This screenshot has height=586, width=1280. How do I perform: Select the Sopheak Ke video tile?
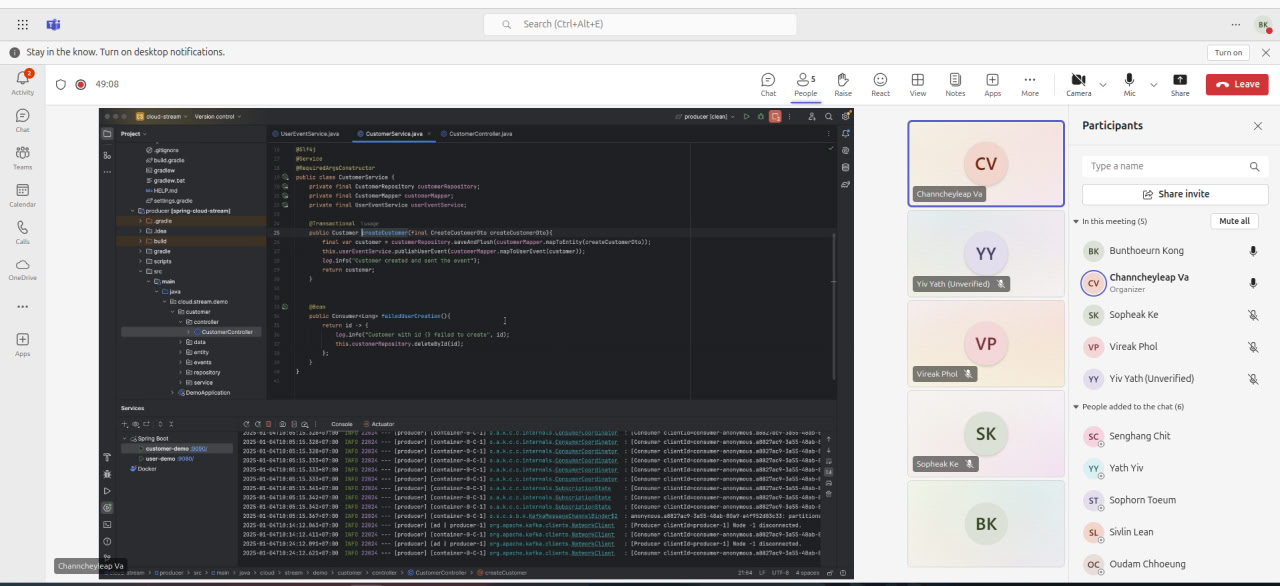tap(986, 433)
